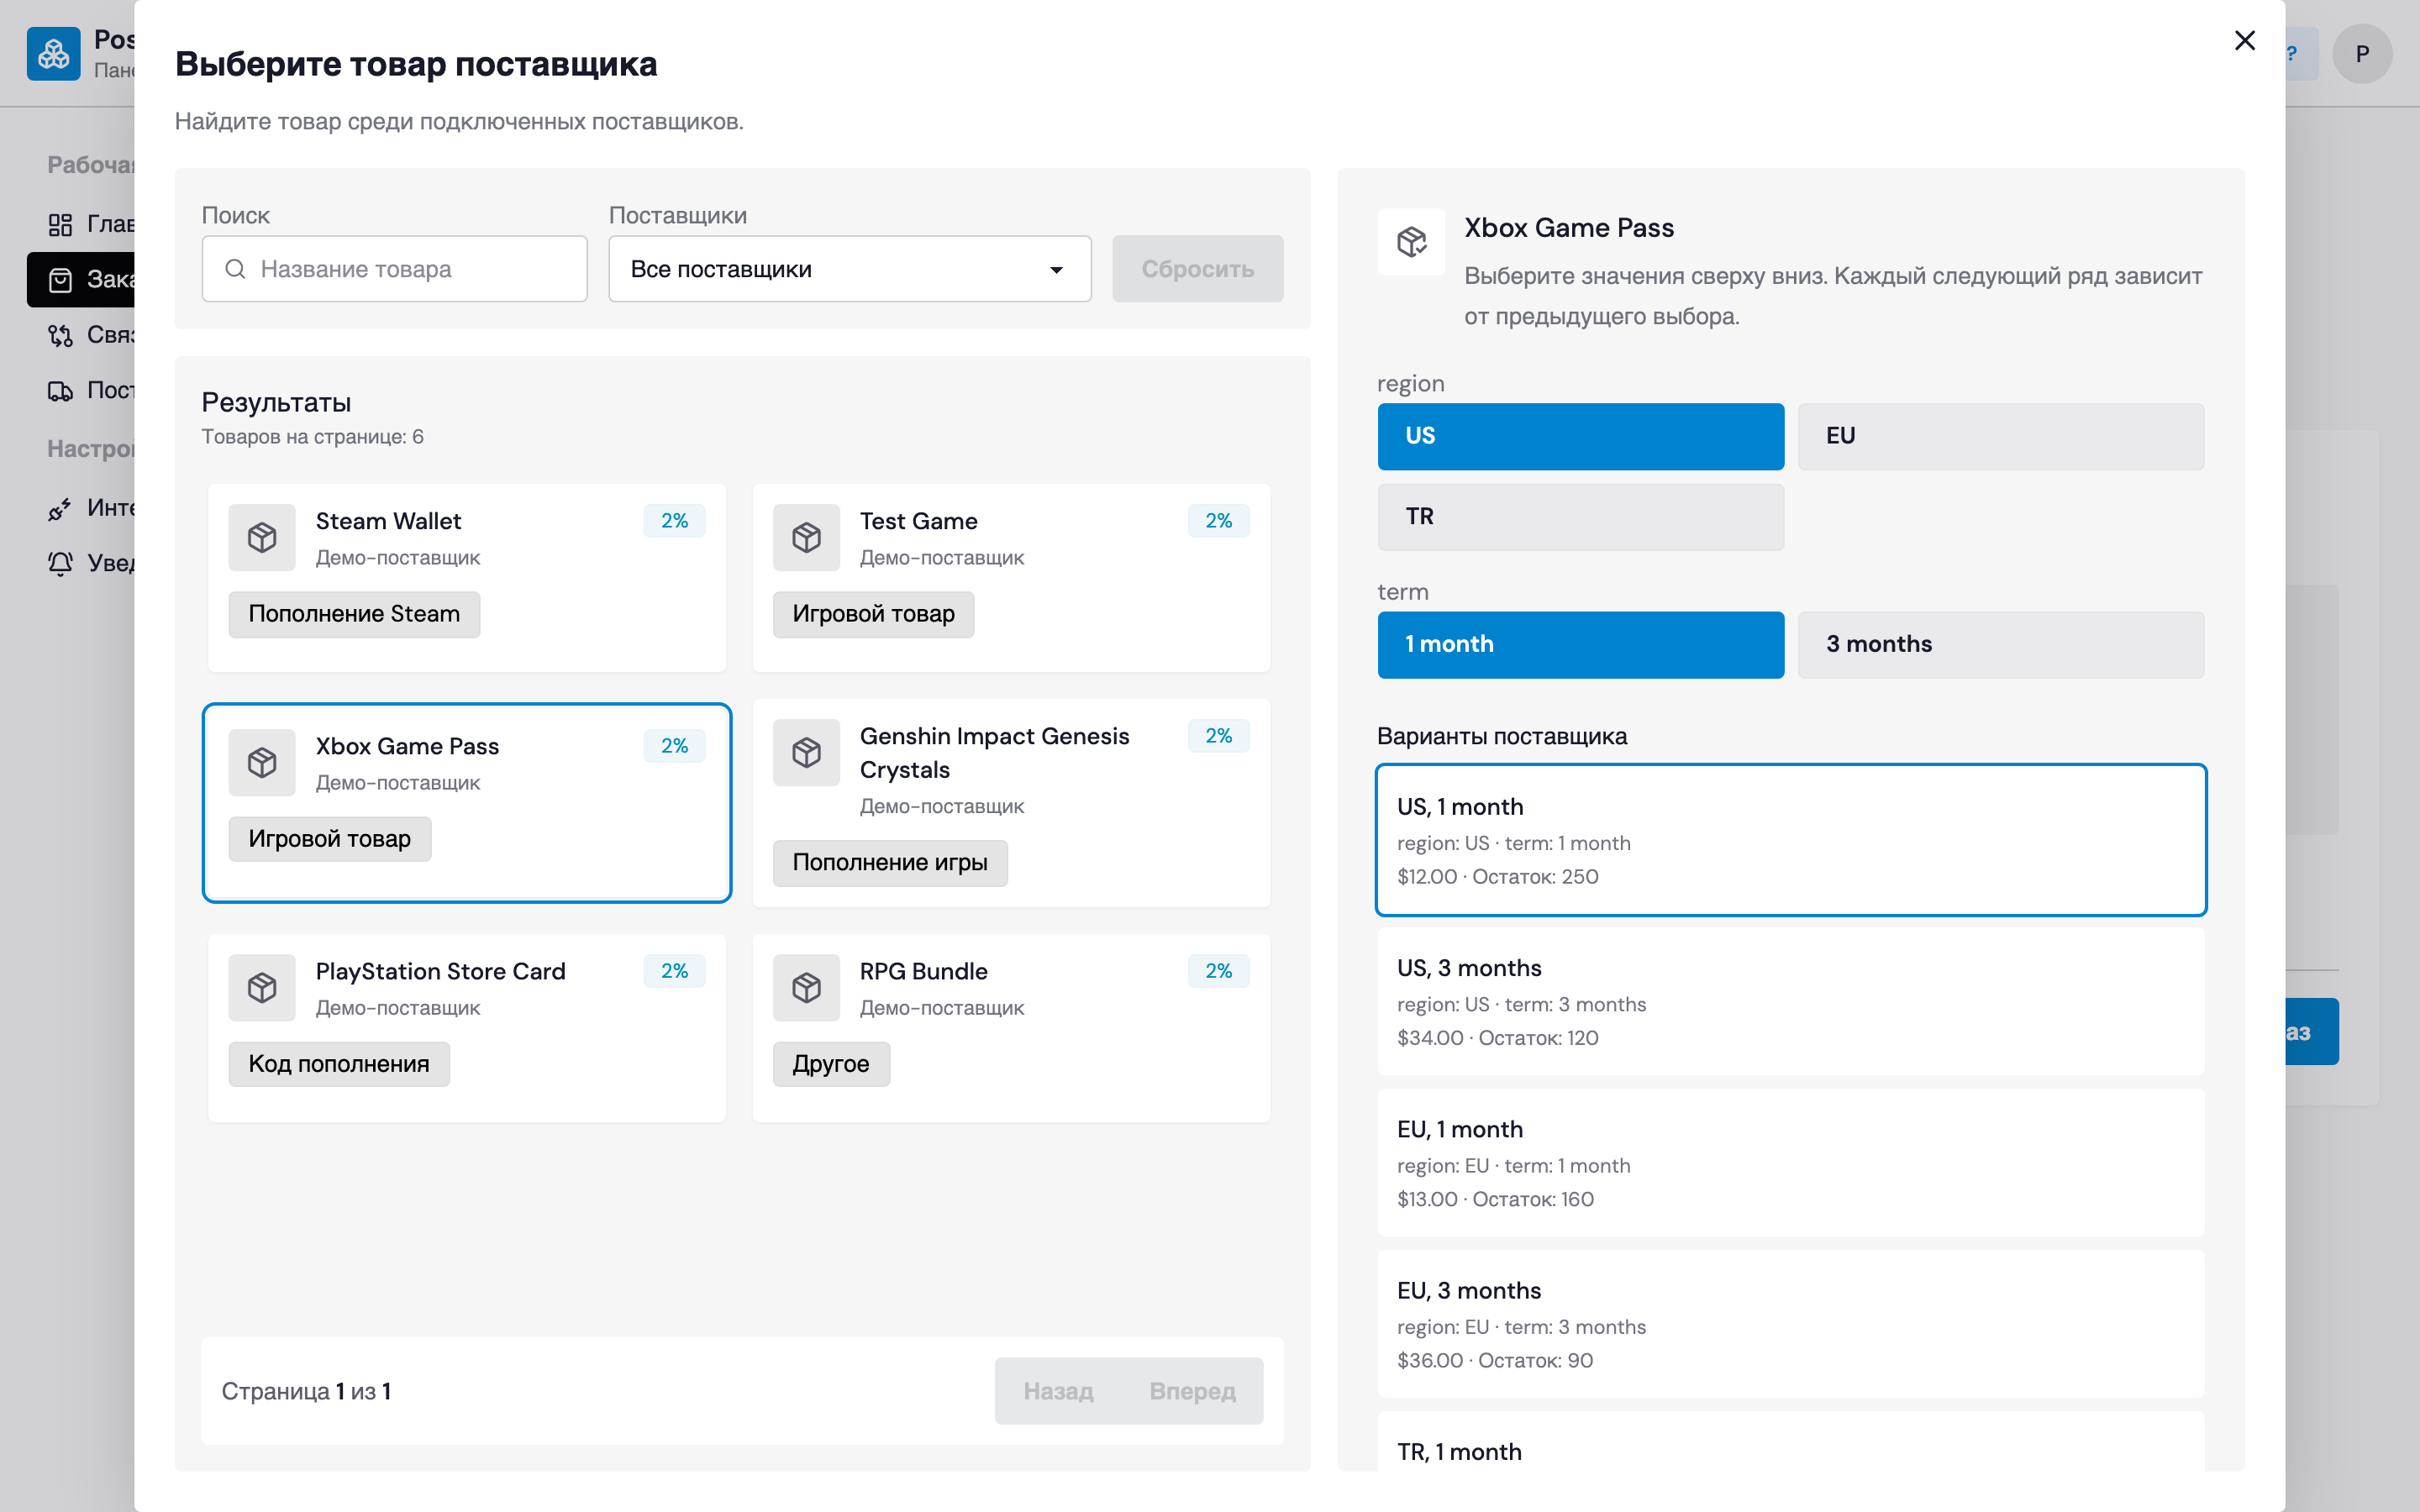Screen dimensions: 2420x1512
Task: Click the search magnifier icon
Action: click(x=235, y=269)
